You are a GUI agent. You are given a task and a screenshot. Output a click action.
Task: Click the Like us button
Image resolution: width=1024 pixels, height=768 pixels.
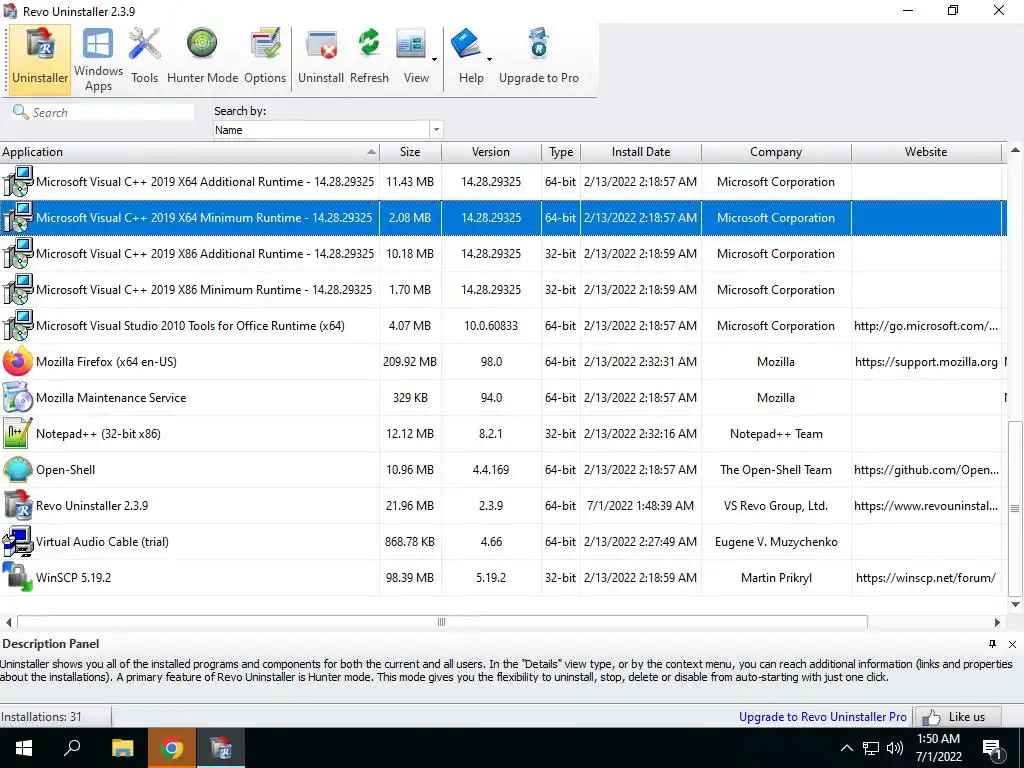click(957, 717)
